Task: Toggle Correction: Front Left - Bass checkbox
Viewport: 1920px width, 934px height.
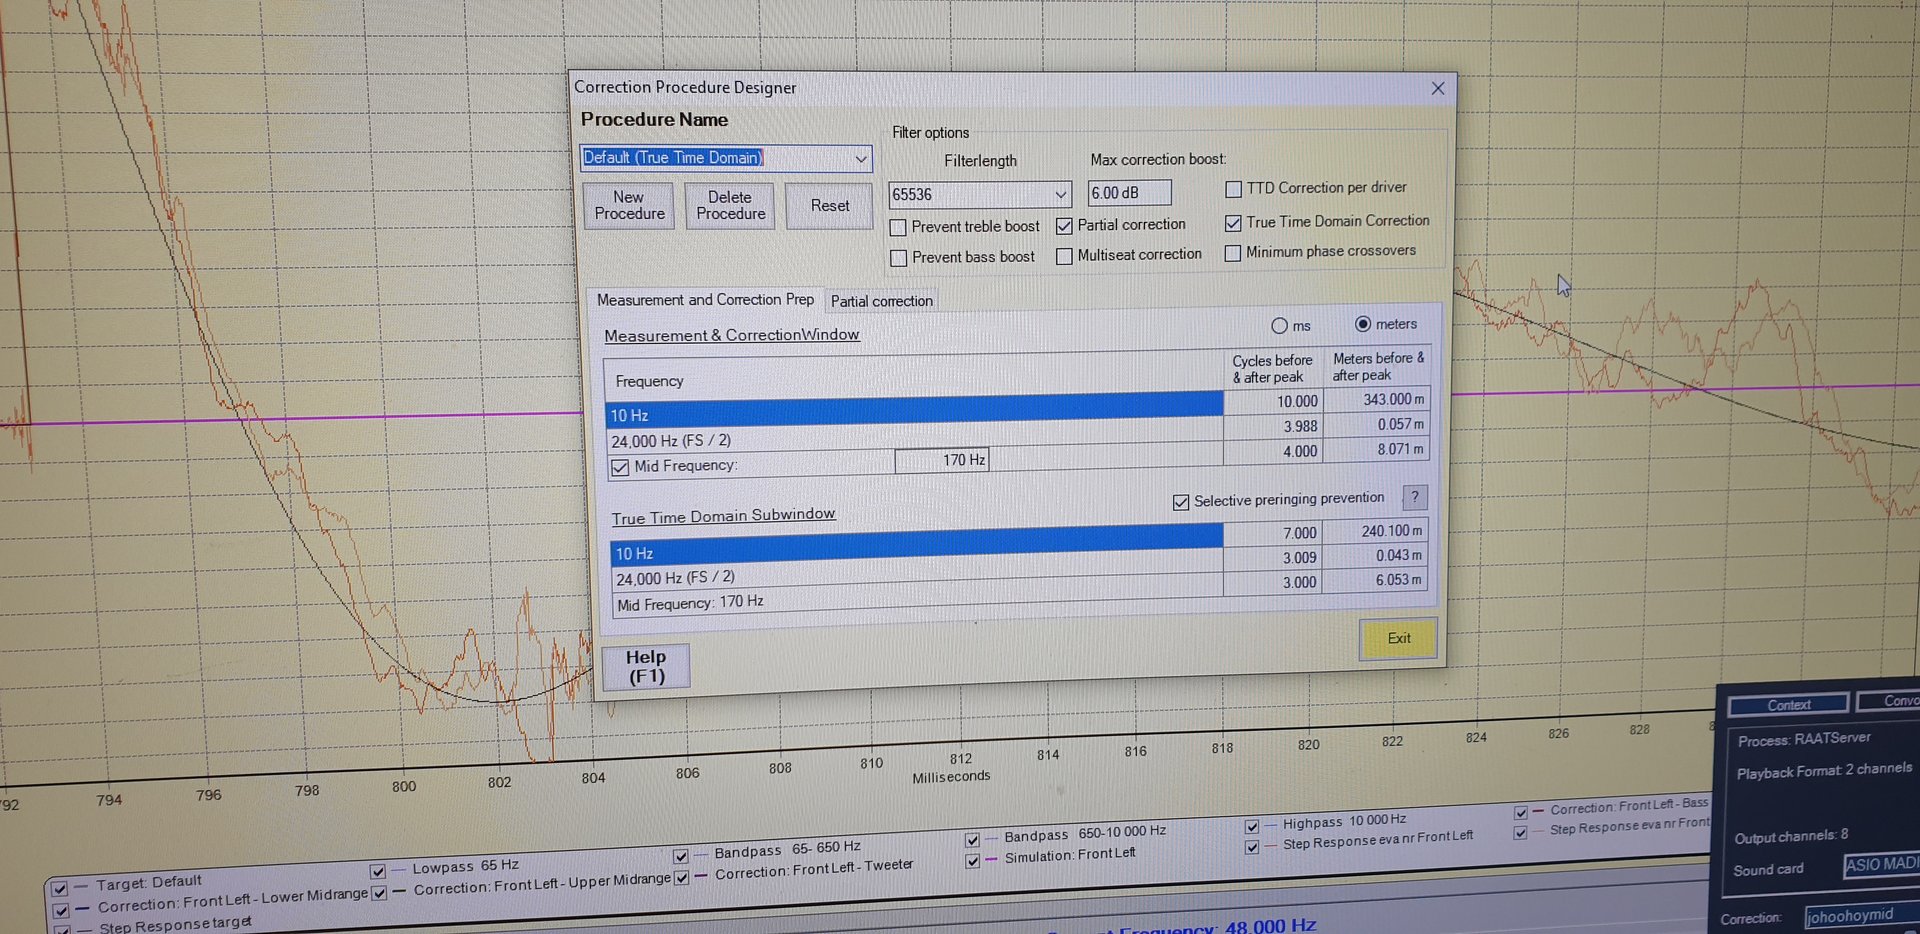Action: (x=1520, y=812)
